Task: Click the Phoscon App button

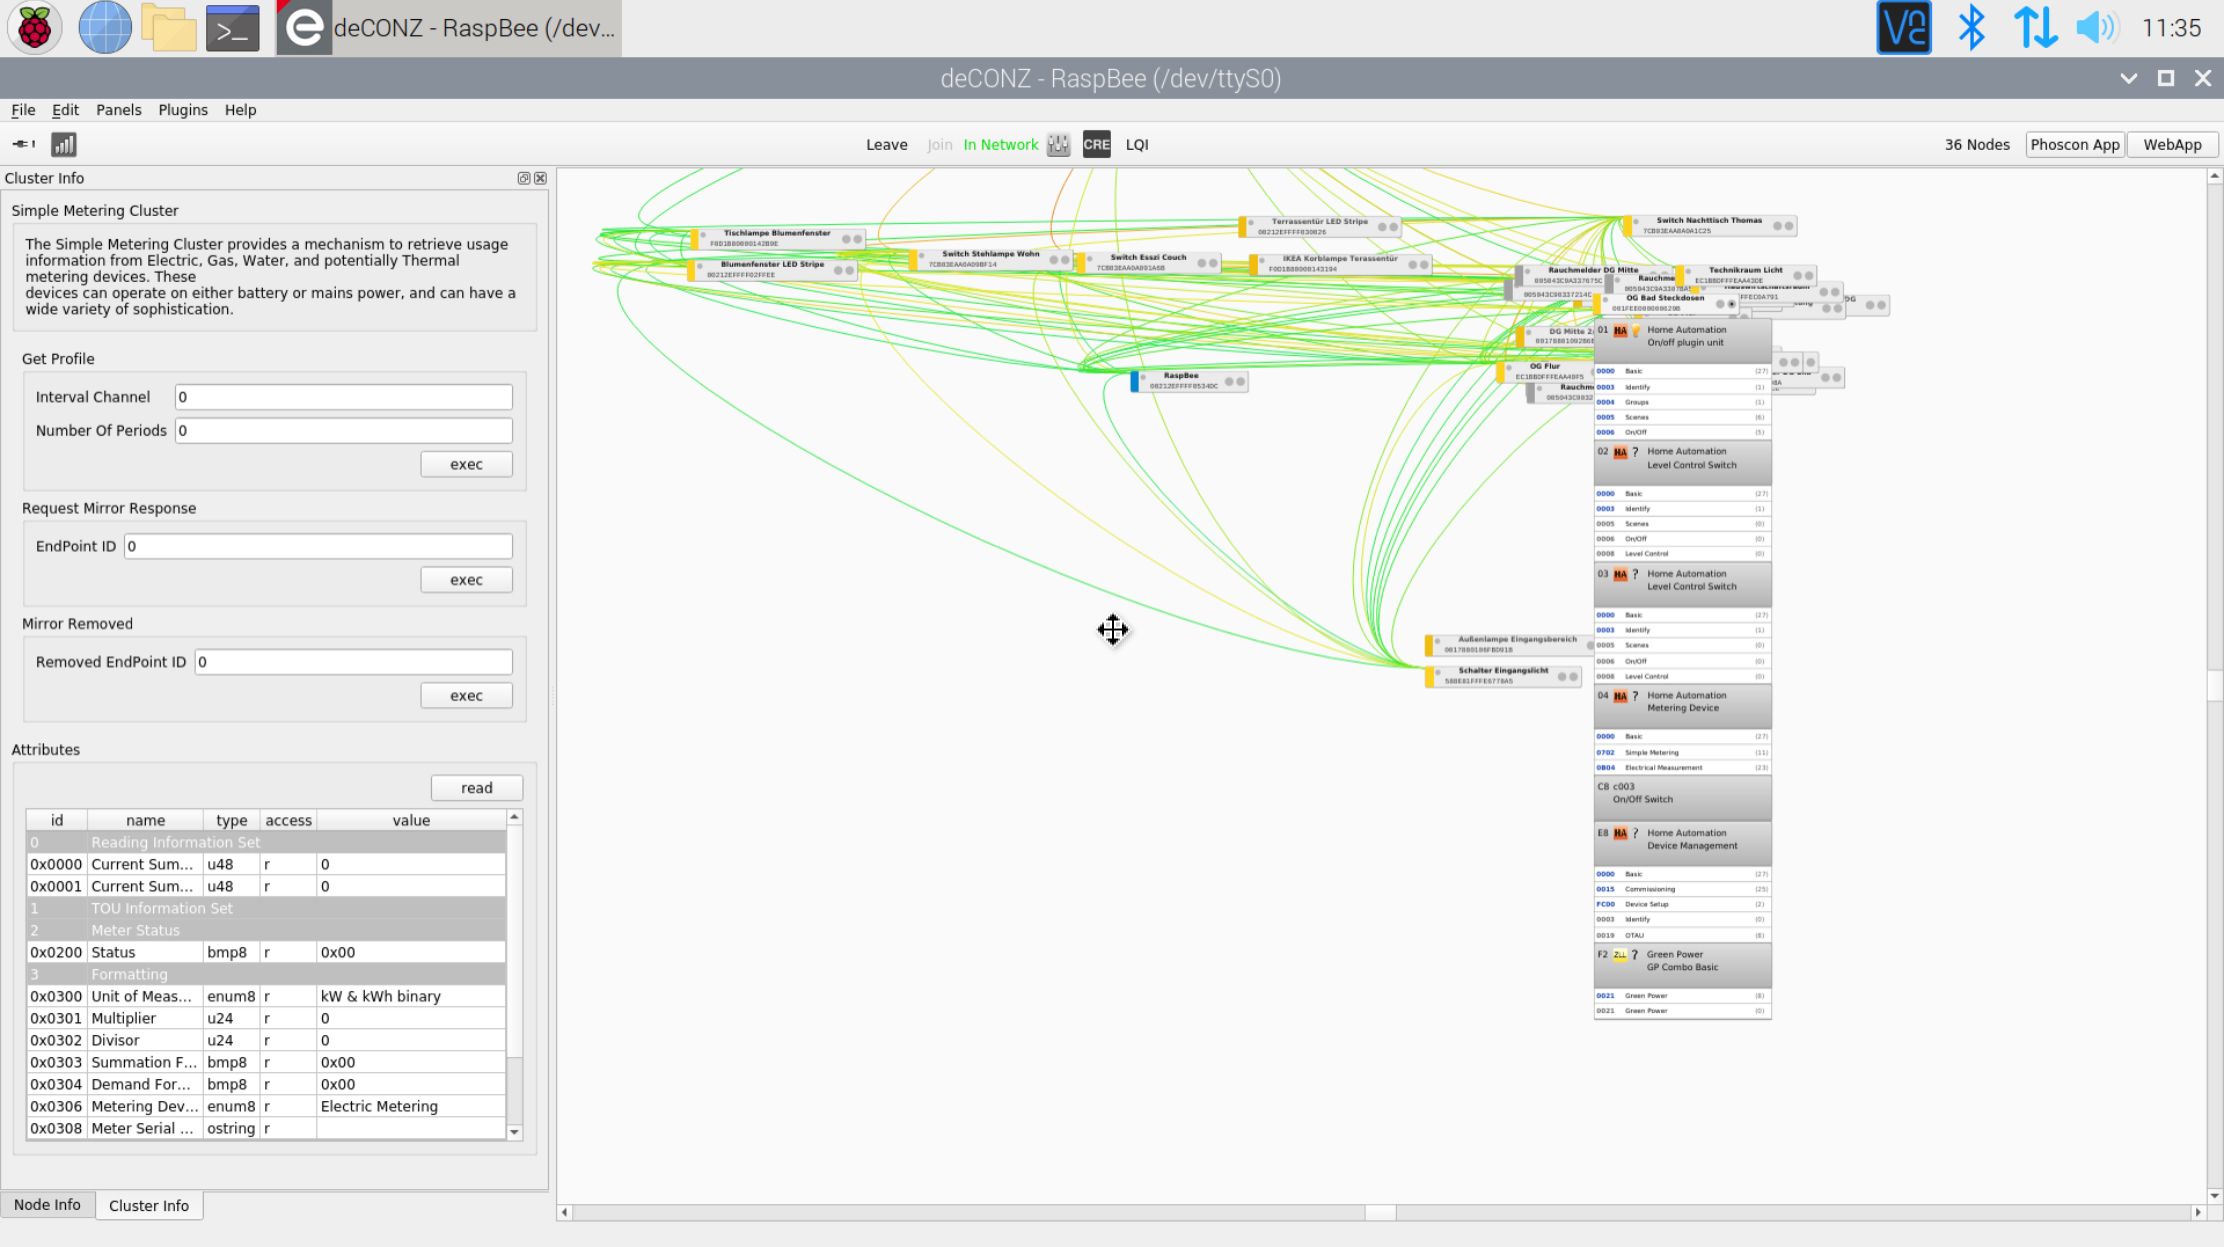Action: (x=2074, y=145)
